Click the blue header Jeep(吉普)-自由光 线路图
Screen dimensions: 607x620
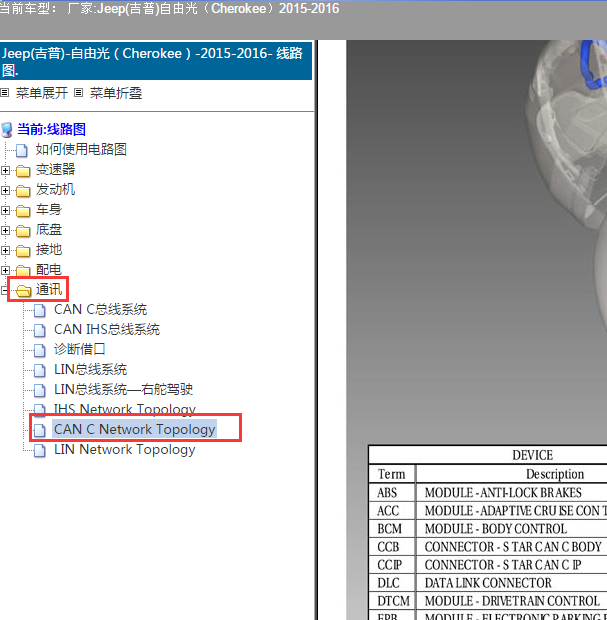156,61
